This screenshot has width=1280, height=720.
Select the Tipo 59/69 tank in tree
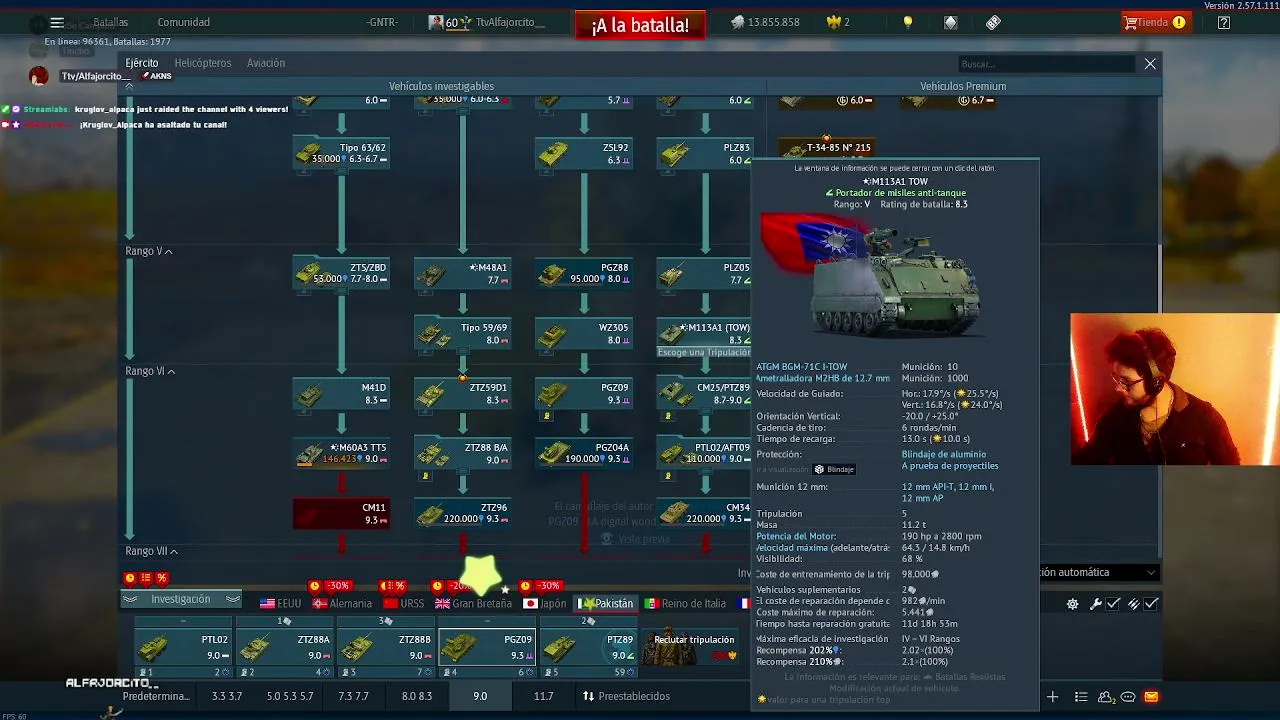pyautogui.click(x=463, y=333)
